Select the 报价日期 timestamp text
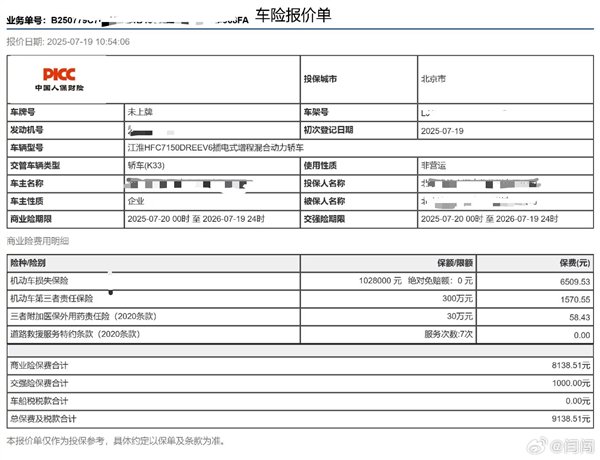 click(68, 42)
